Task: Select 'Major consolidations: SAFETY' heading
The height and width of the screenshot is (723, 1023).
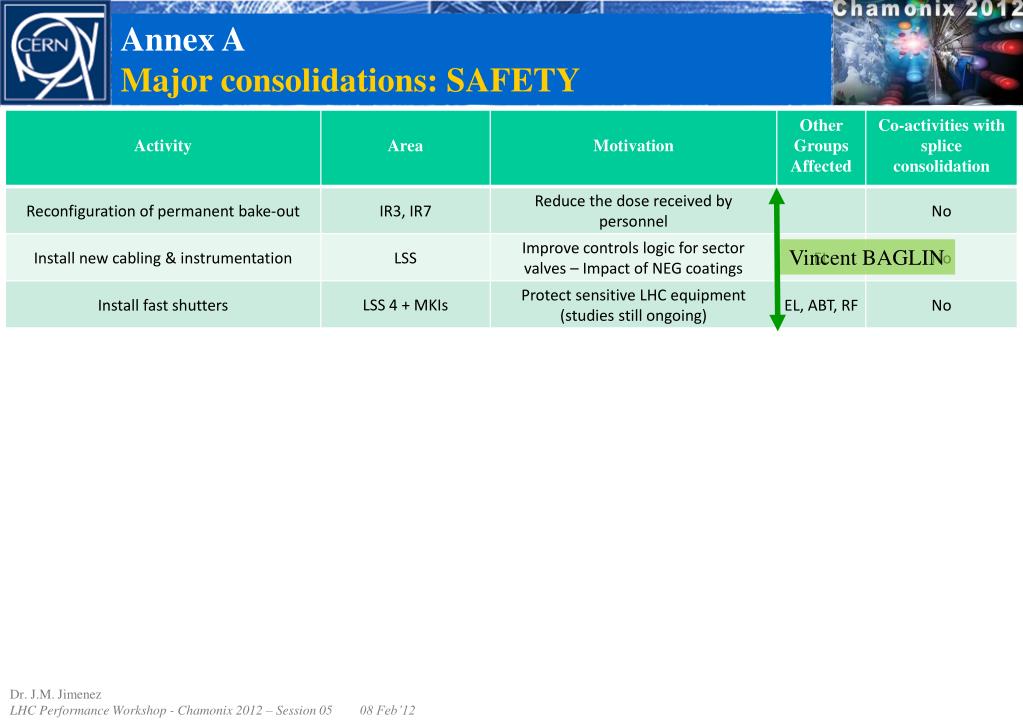Action: point(350,80)
